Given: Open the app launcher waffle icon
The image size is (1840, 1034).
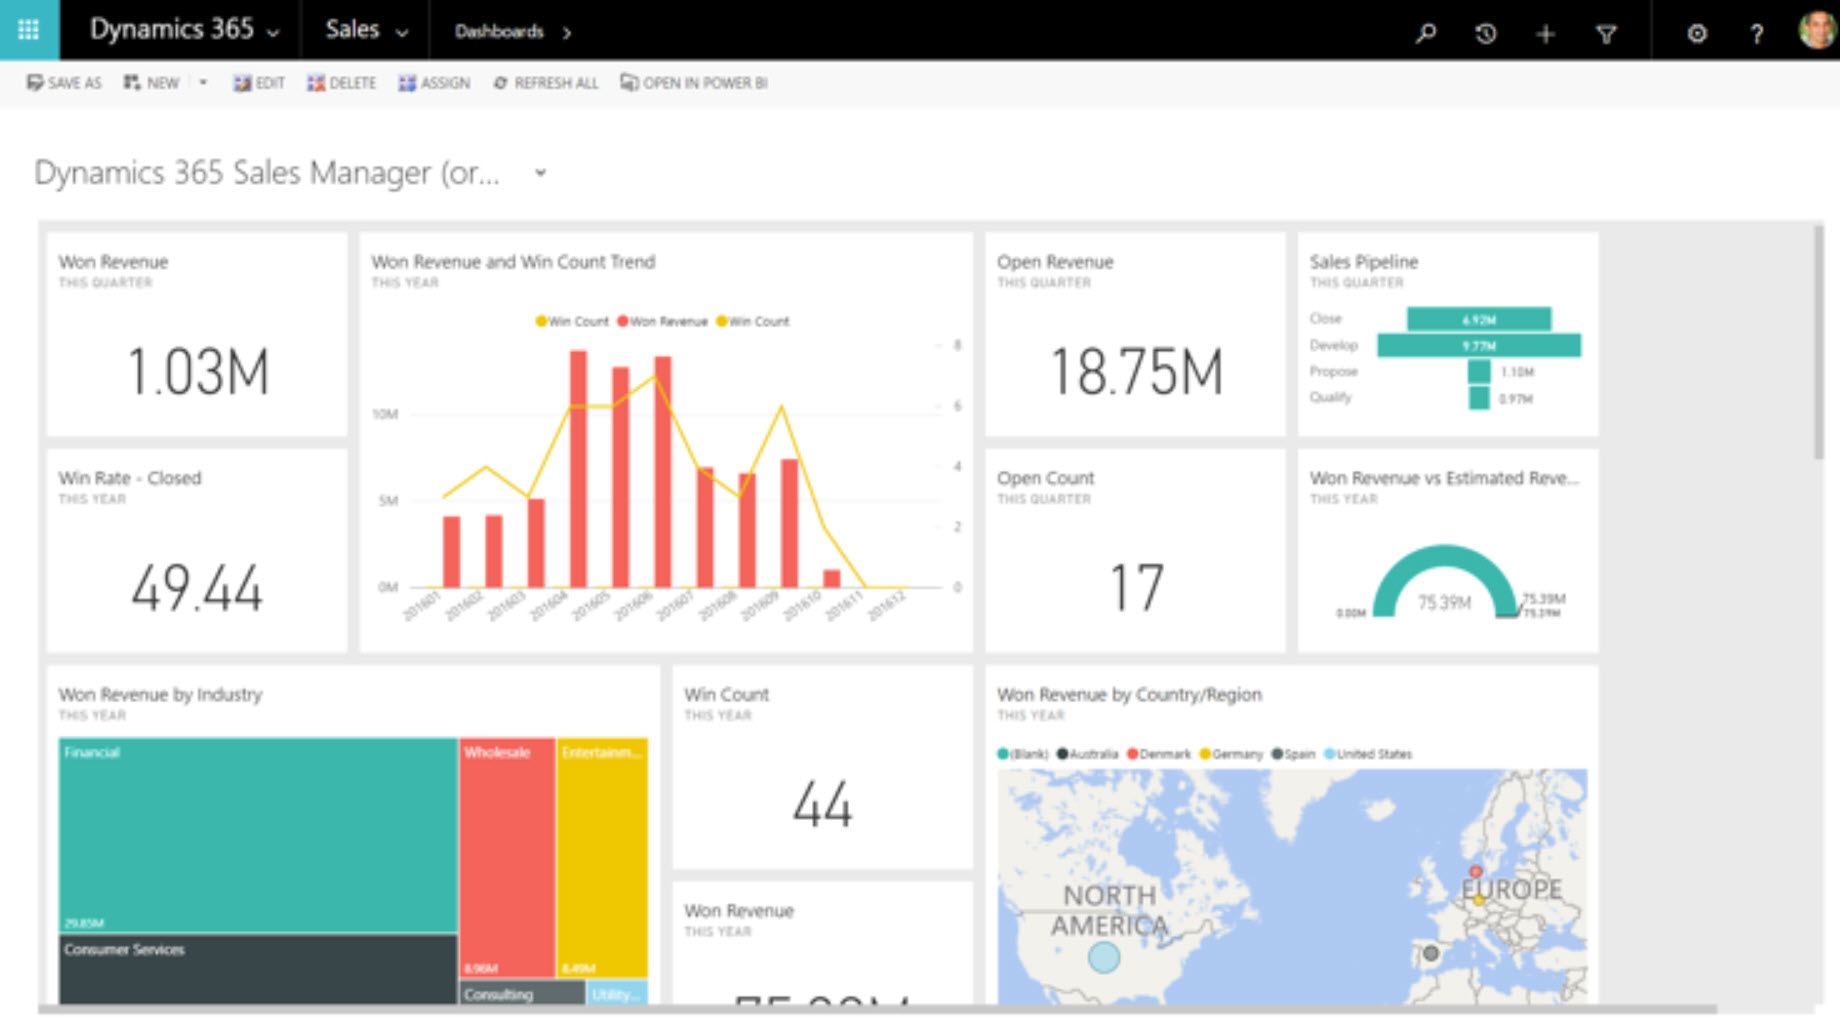Looking at the screenshot, I should [29, 30].
